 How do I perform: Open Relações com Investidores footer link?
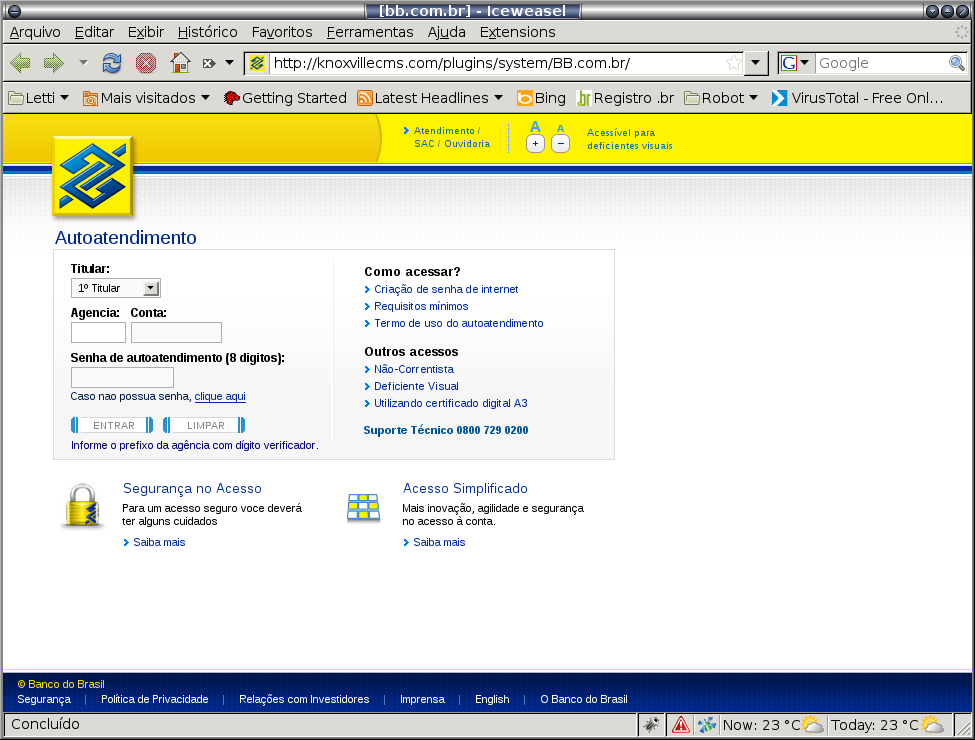tap(304, 700)
